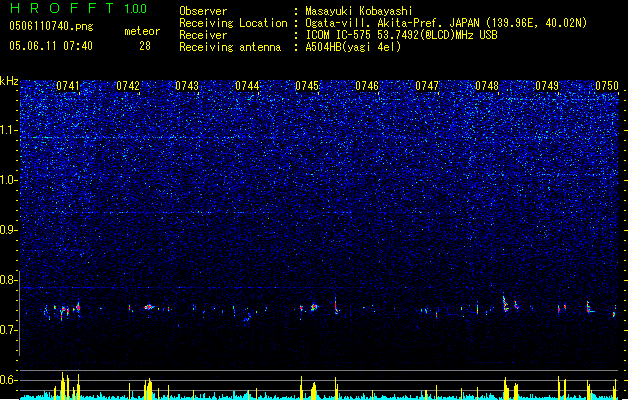The width and height of the screenshot is (629, 400).
Task: Click the 0742 time marker
Action: click(x=128, y=86)
